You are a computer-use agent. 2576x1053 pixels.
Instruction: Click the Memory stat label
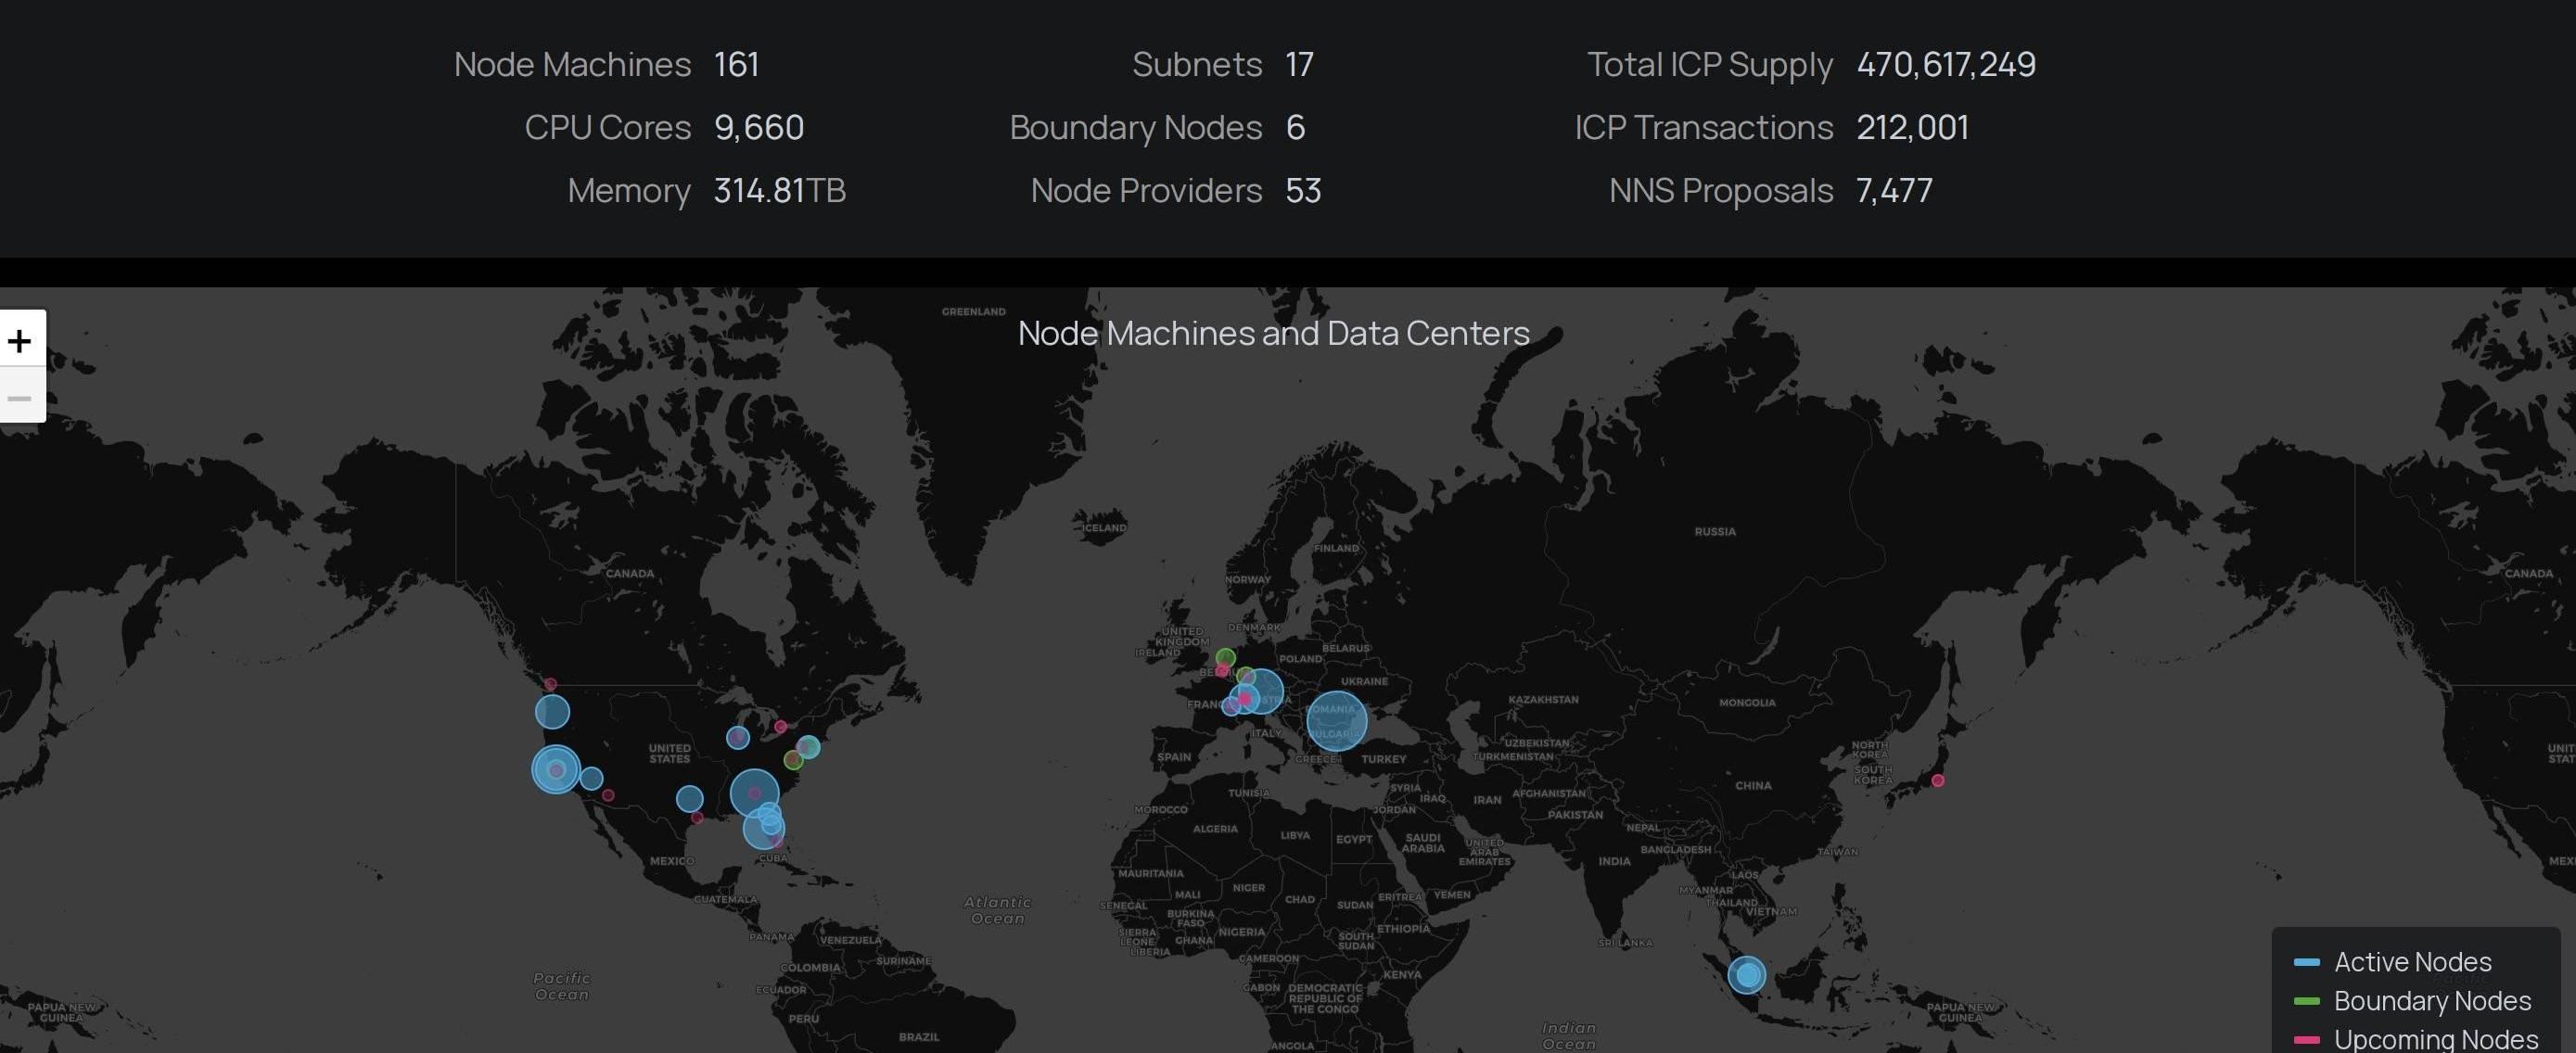(x=629, y=190)
